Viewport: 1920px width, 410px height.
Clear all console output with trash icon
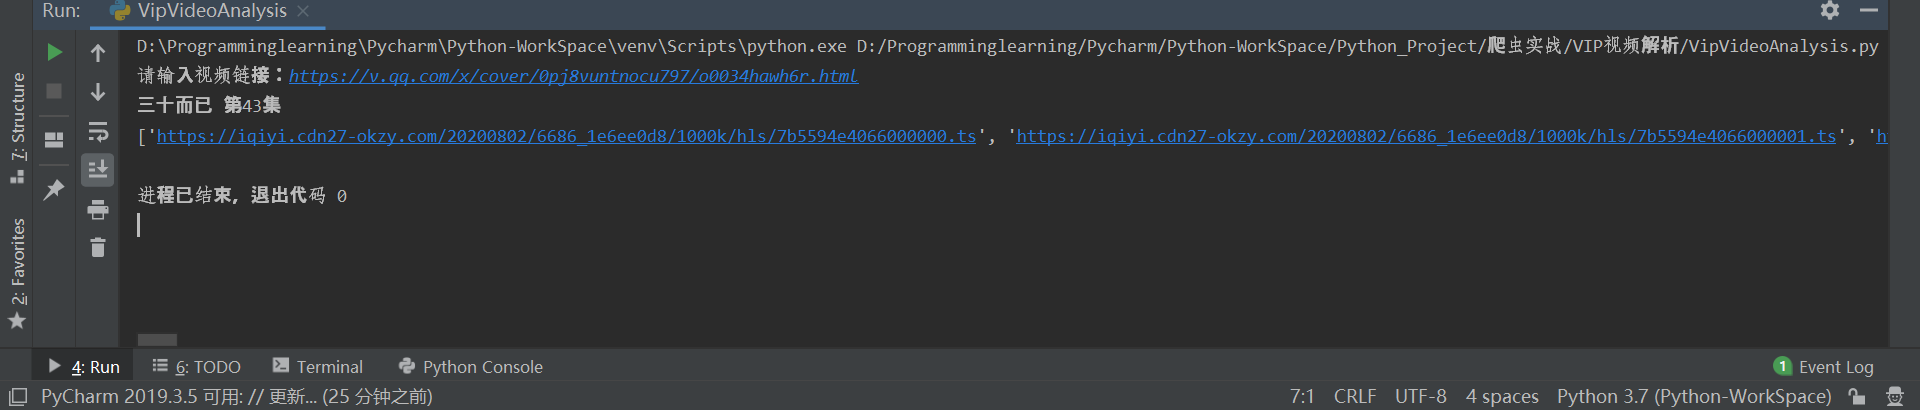coord(98,247)
